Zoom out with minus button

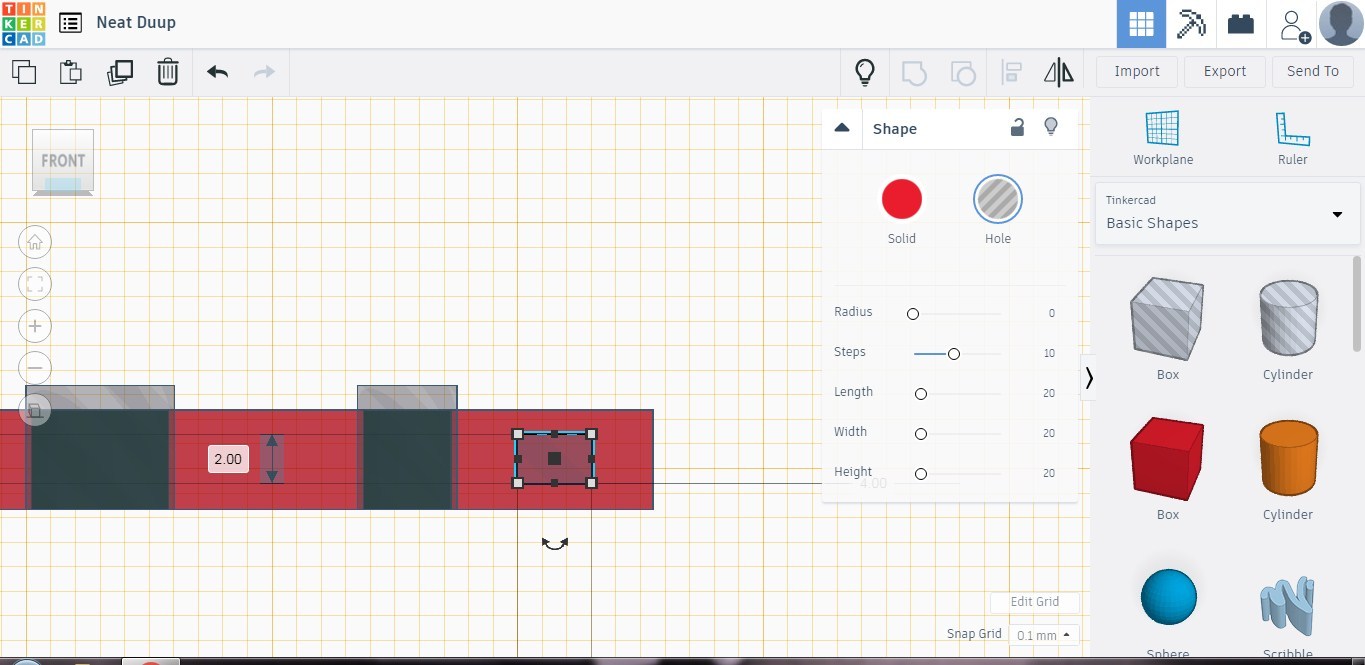click(35, 368)
